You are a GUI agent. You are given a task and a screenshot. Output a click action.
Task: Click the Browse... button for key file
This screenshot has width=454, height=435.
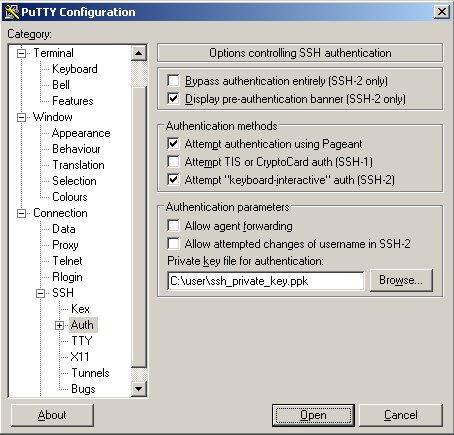click(x=401, y=280)
